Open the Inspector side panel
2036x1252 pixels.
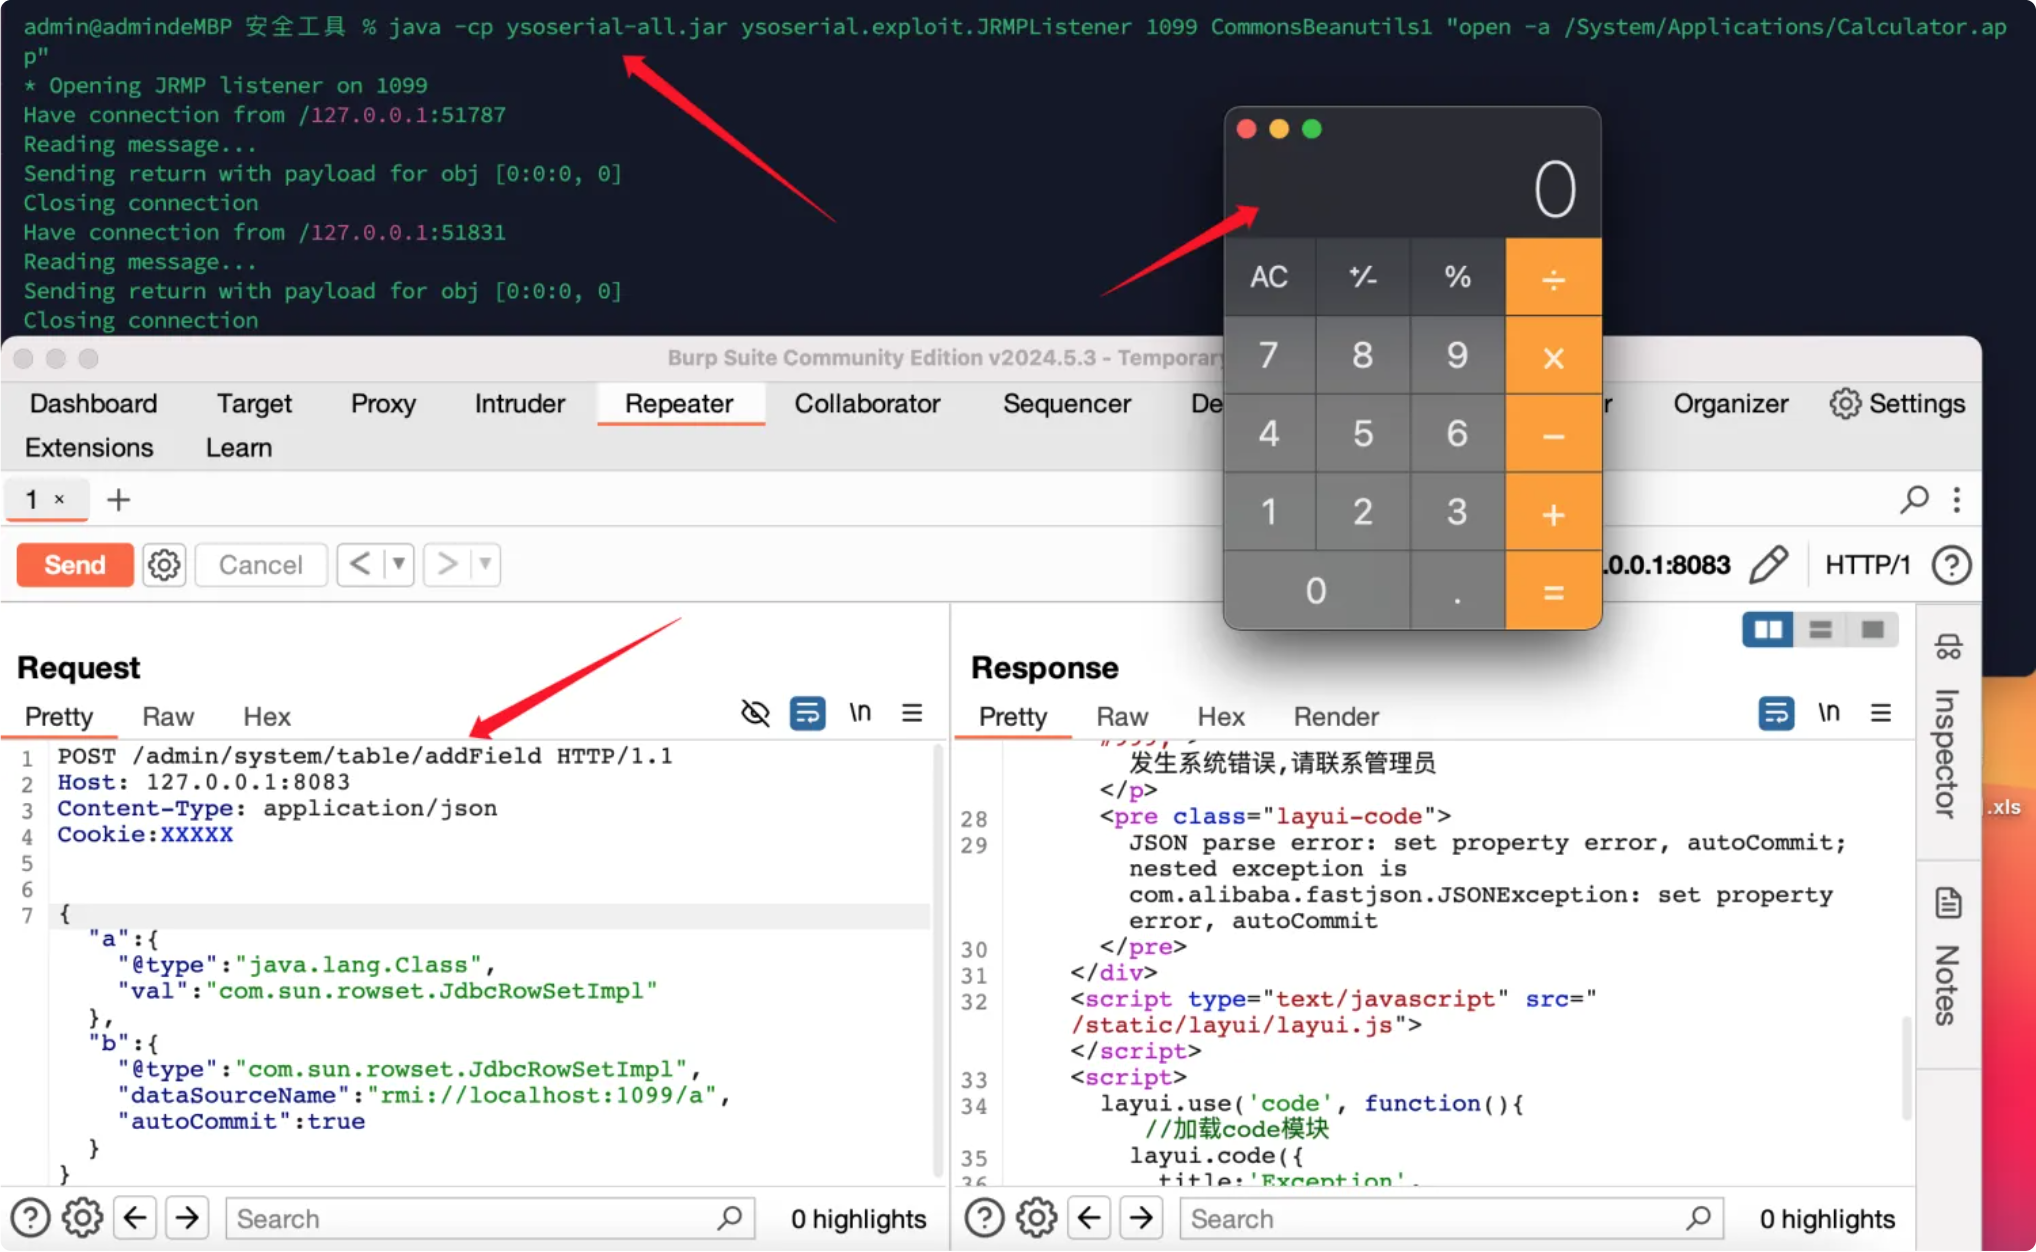click(x=1947, y=730)
